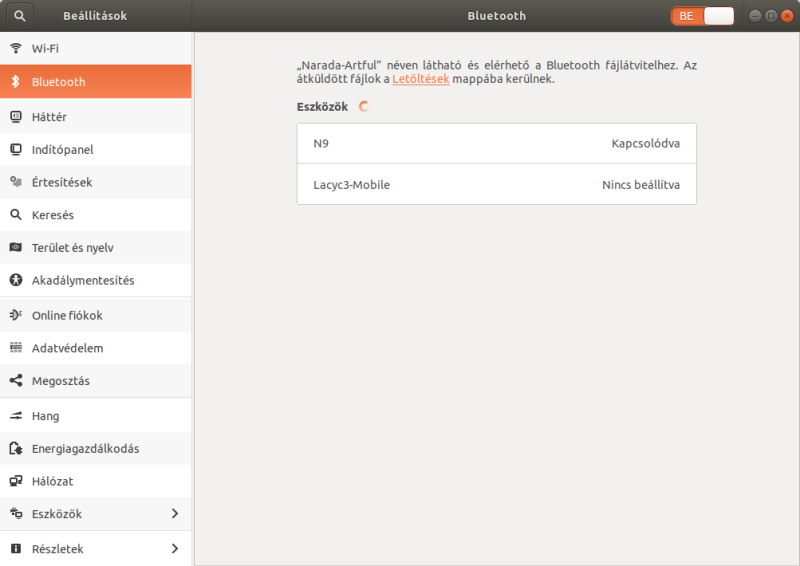The width and height of the screenshot is (800, 566).
Task: Turn off the Bluetooth BE switch
Action: click(x=703, y=16)
